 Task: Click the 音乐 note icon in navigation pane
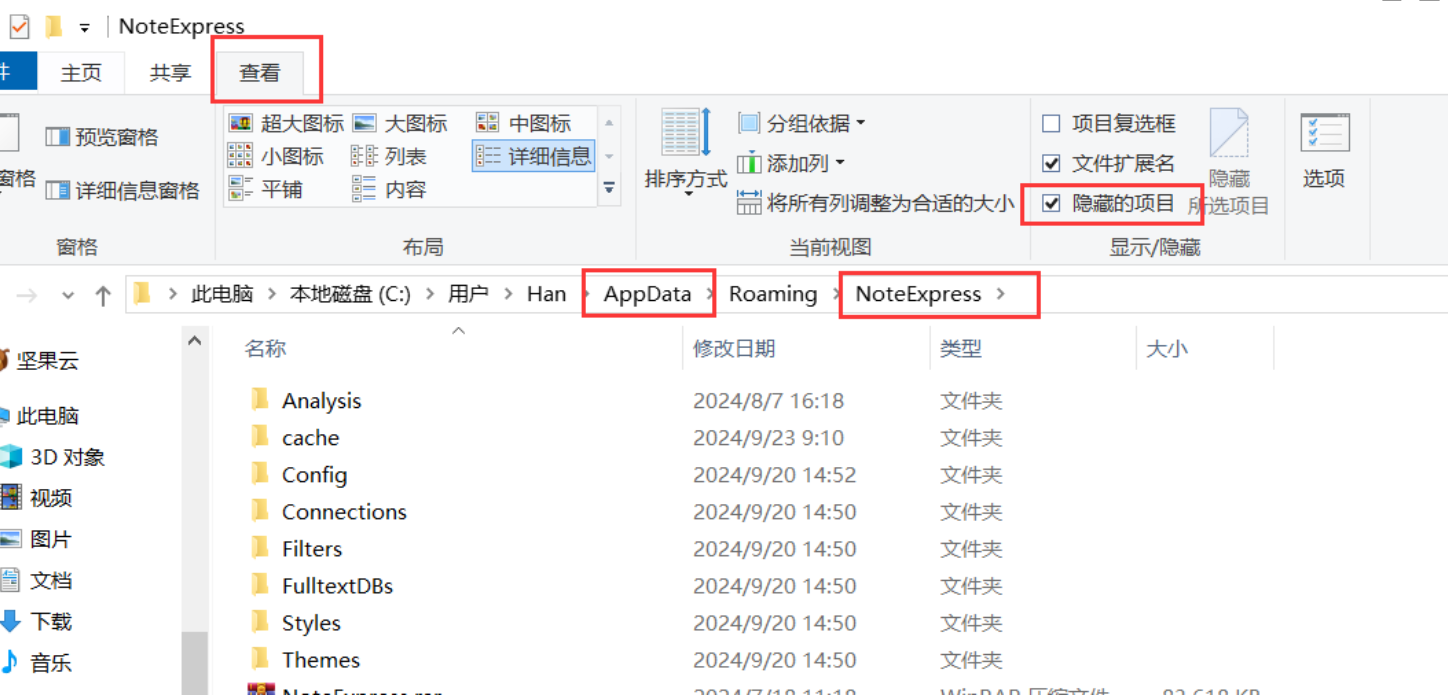coord(11,662)
